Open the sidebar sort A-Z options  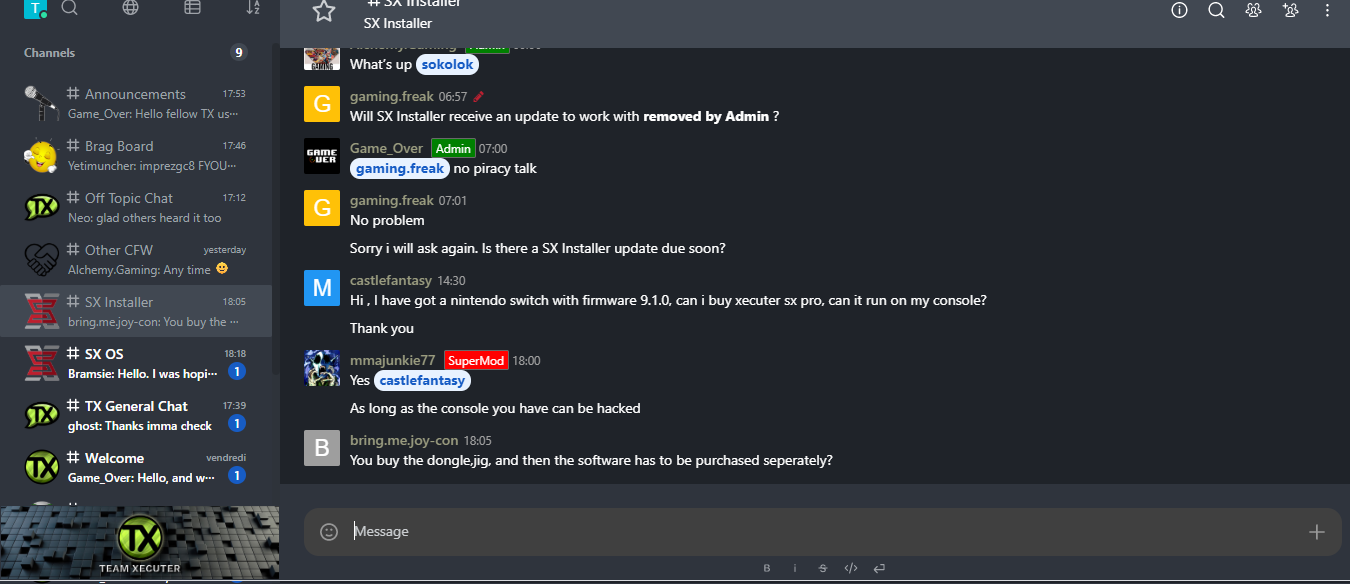tap(253, 8)
